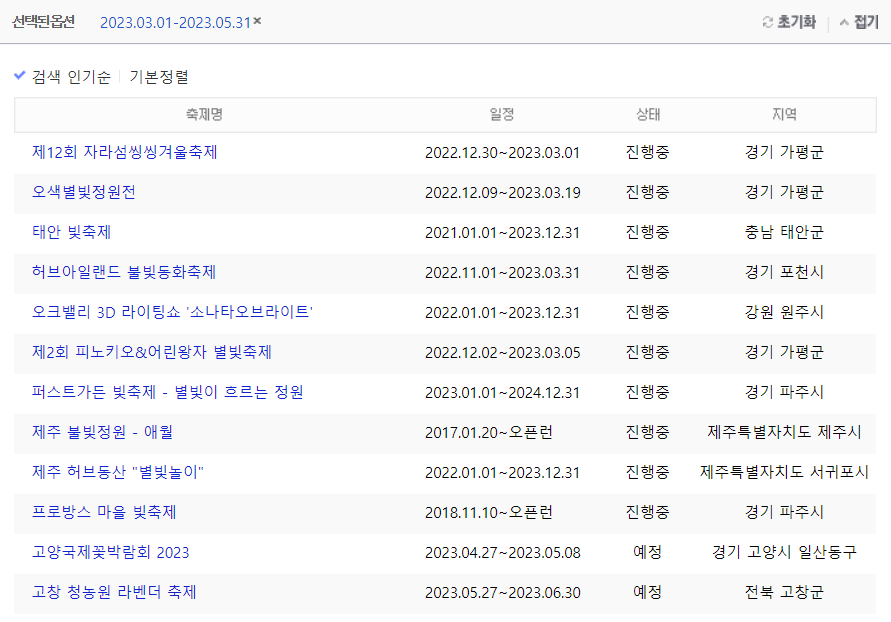891x622 pixels.
Task: Click the date 2022.12.30~2023.03.01
Action: (x=502, y=153)
